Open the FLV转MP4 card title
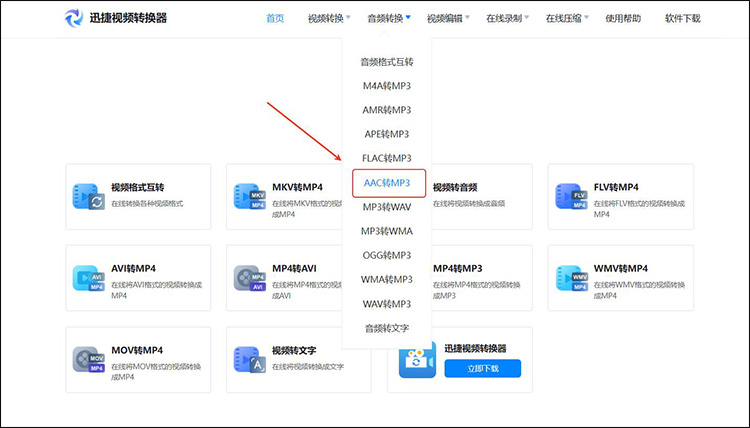This screenshot has width=750, height=428. point(616,187)
